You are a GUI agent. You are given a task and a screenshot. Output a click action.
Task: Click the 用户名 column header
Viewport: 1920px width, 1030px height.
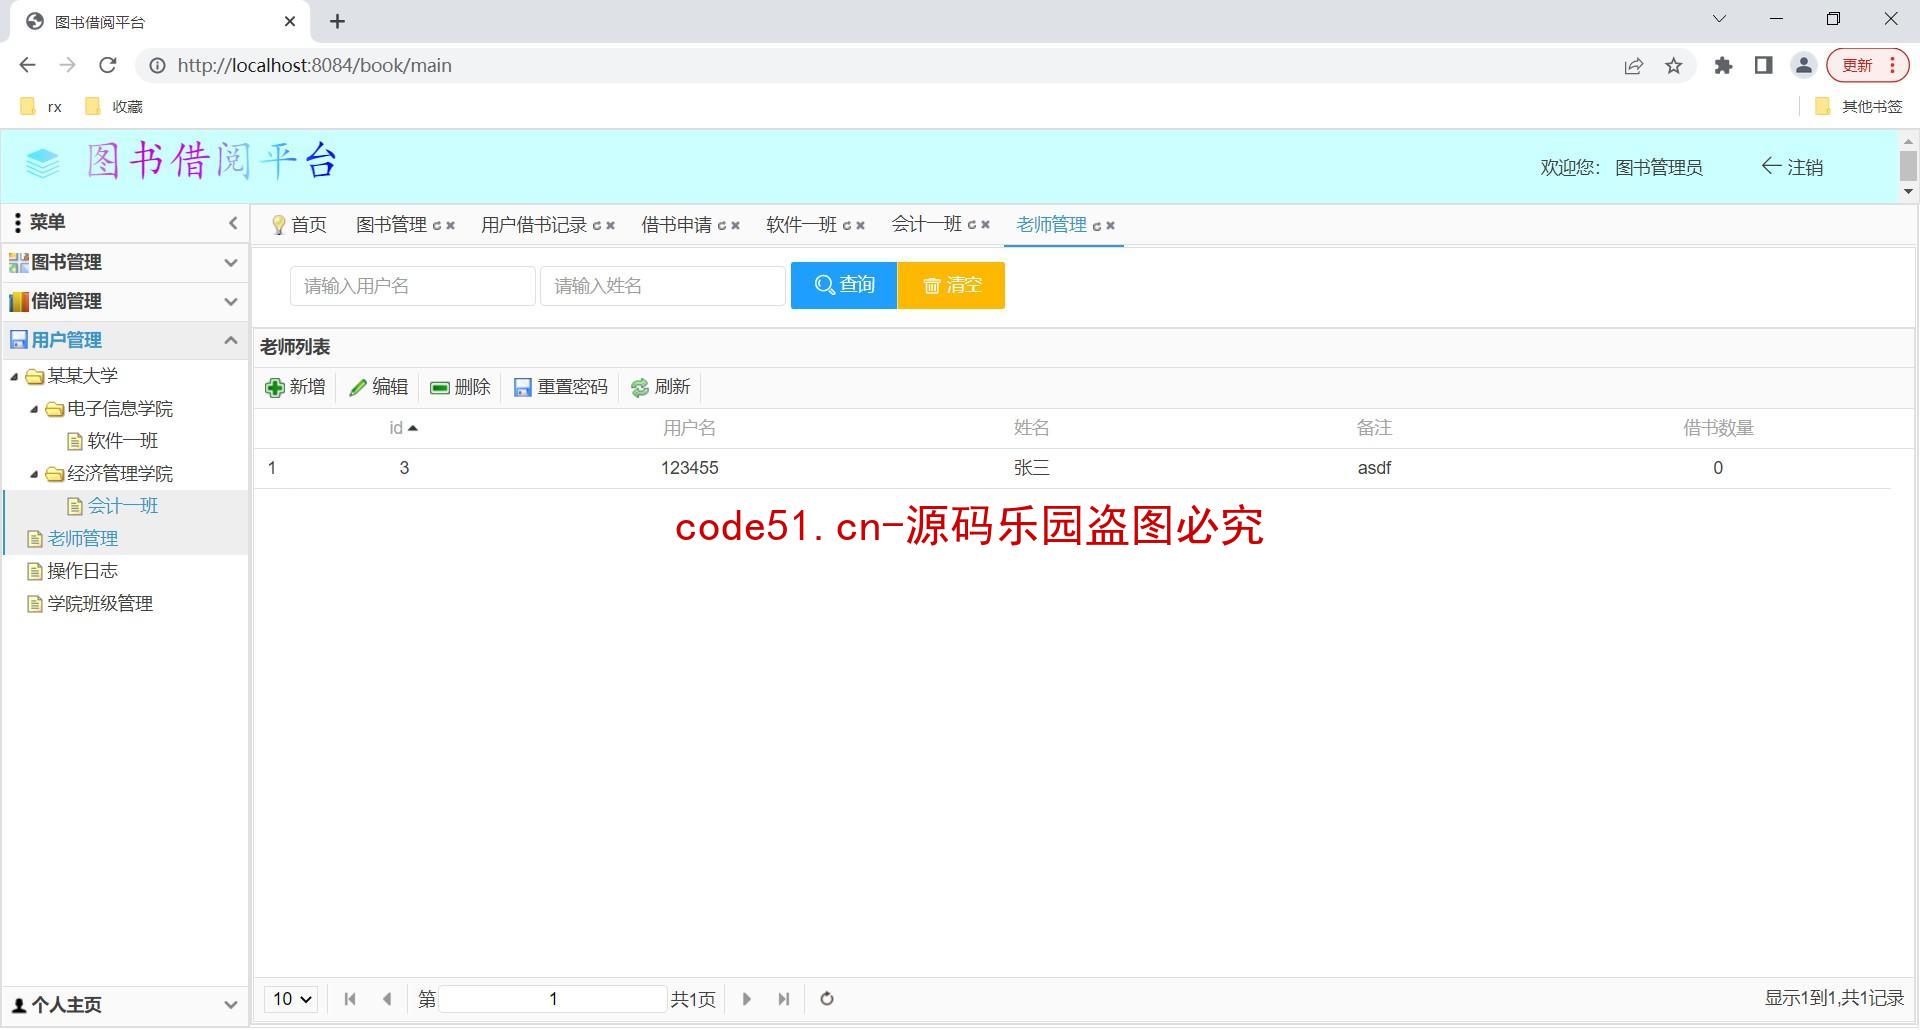tap(689, 429)
